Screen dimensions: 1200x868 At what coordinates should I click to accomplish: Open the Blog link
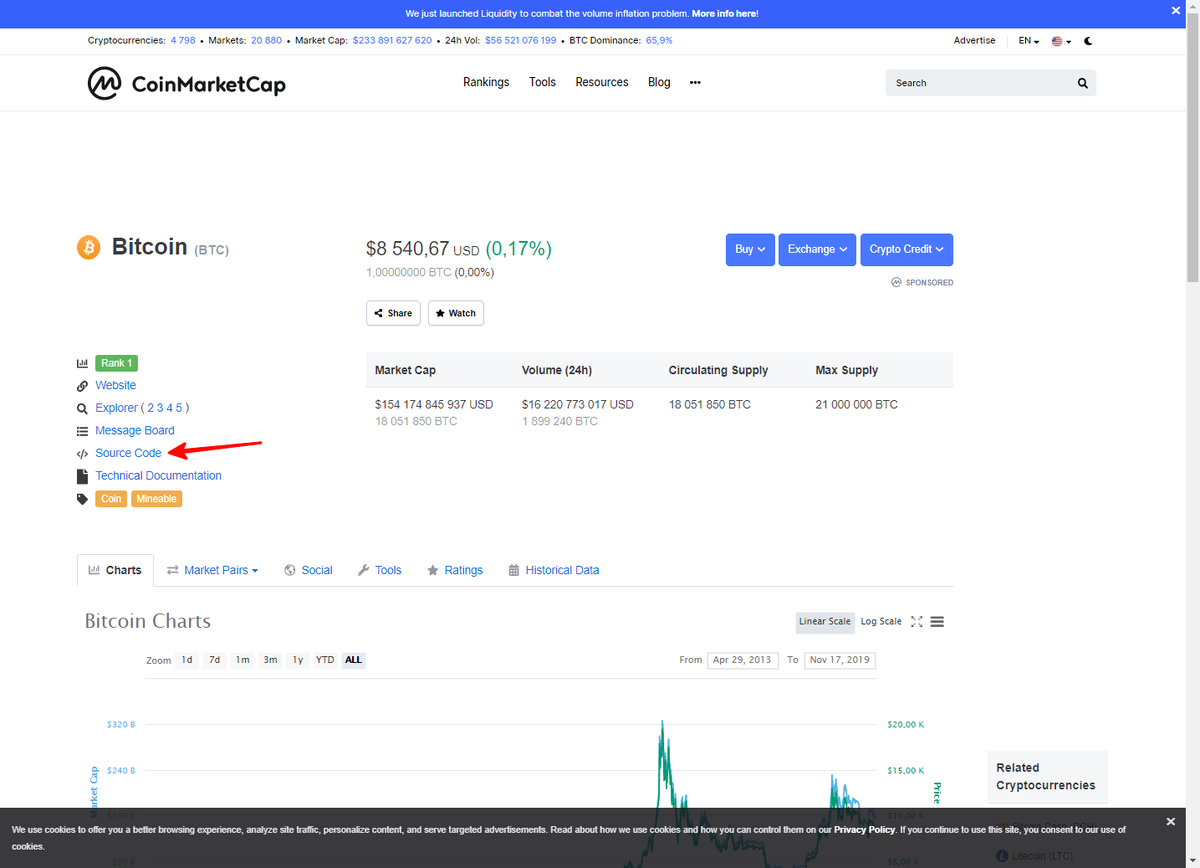coord(659,82)
